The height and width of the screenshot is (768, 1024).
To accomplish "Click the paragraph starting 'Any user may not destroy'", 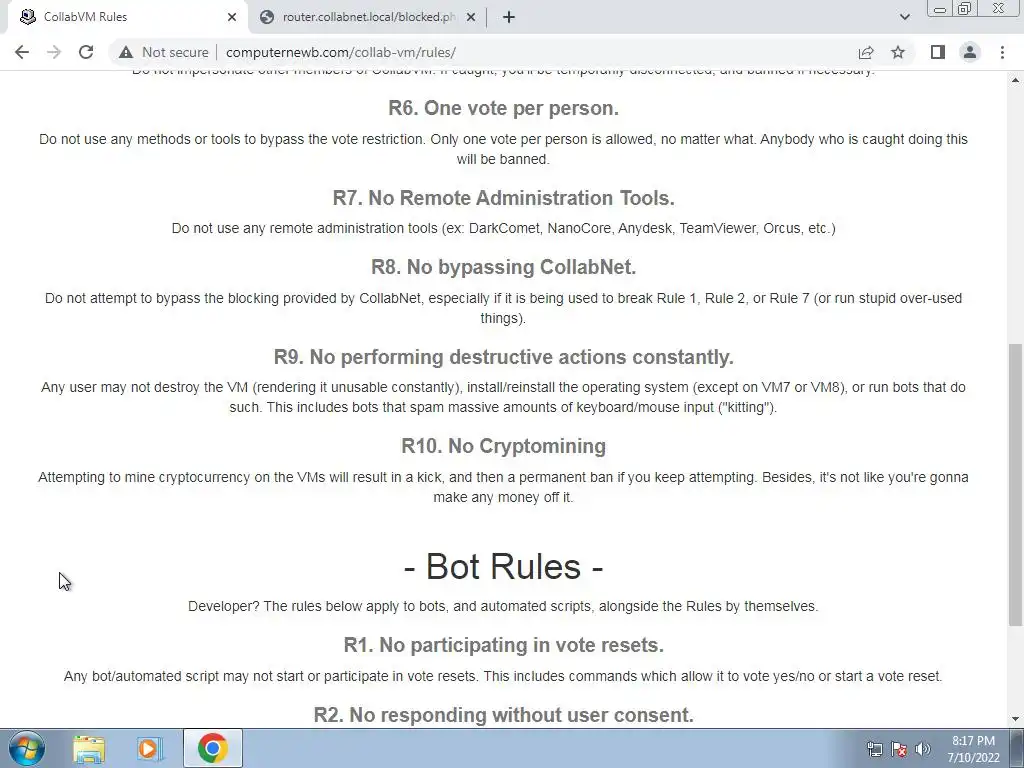I will click(x=503, y=397).
